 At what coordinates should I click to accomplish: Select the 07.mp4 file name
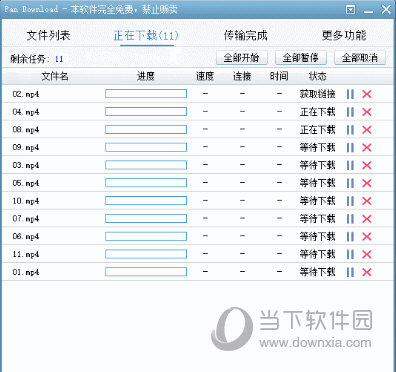[x=26, y=219]
